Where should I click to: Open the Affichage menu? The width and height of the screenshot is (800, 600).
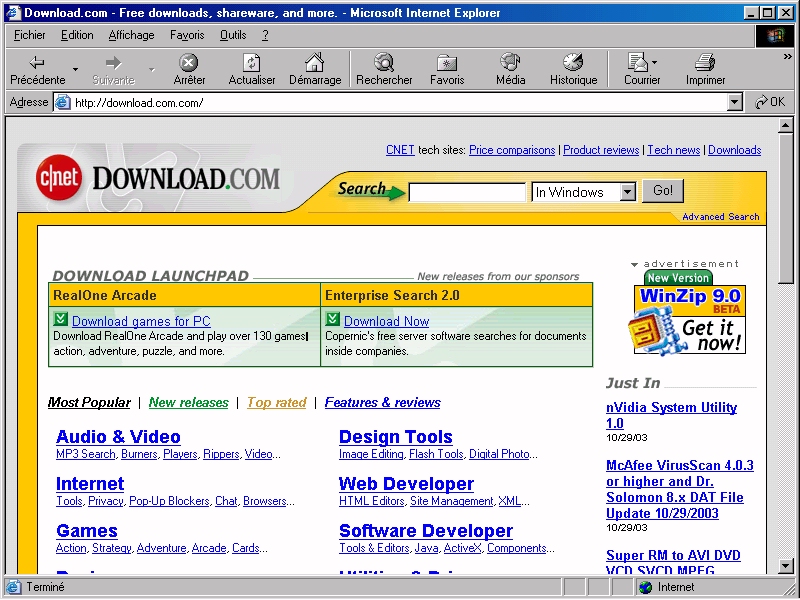(131, 35)
